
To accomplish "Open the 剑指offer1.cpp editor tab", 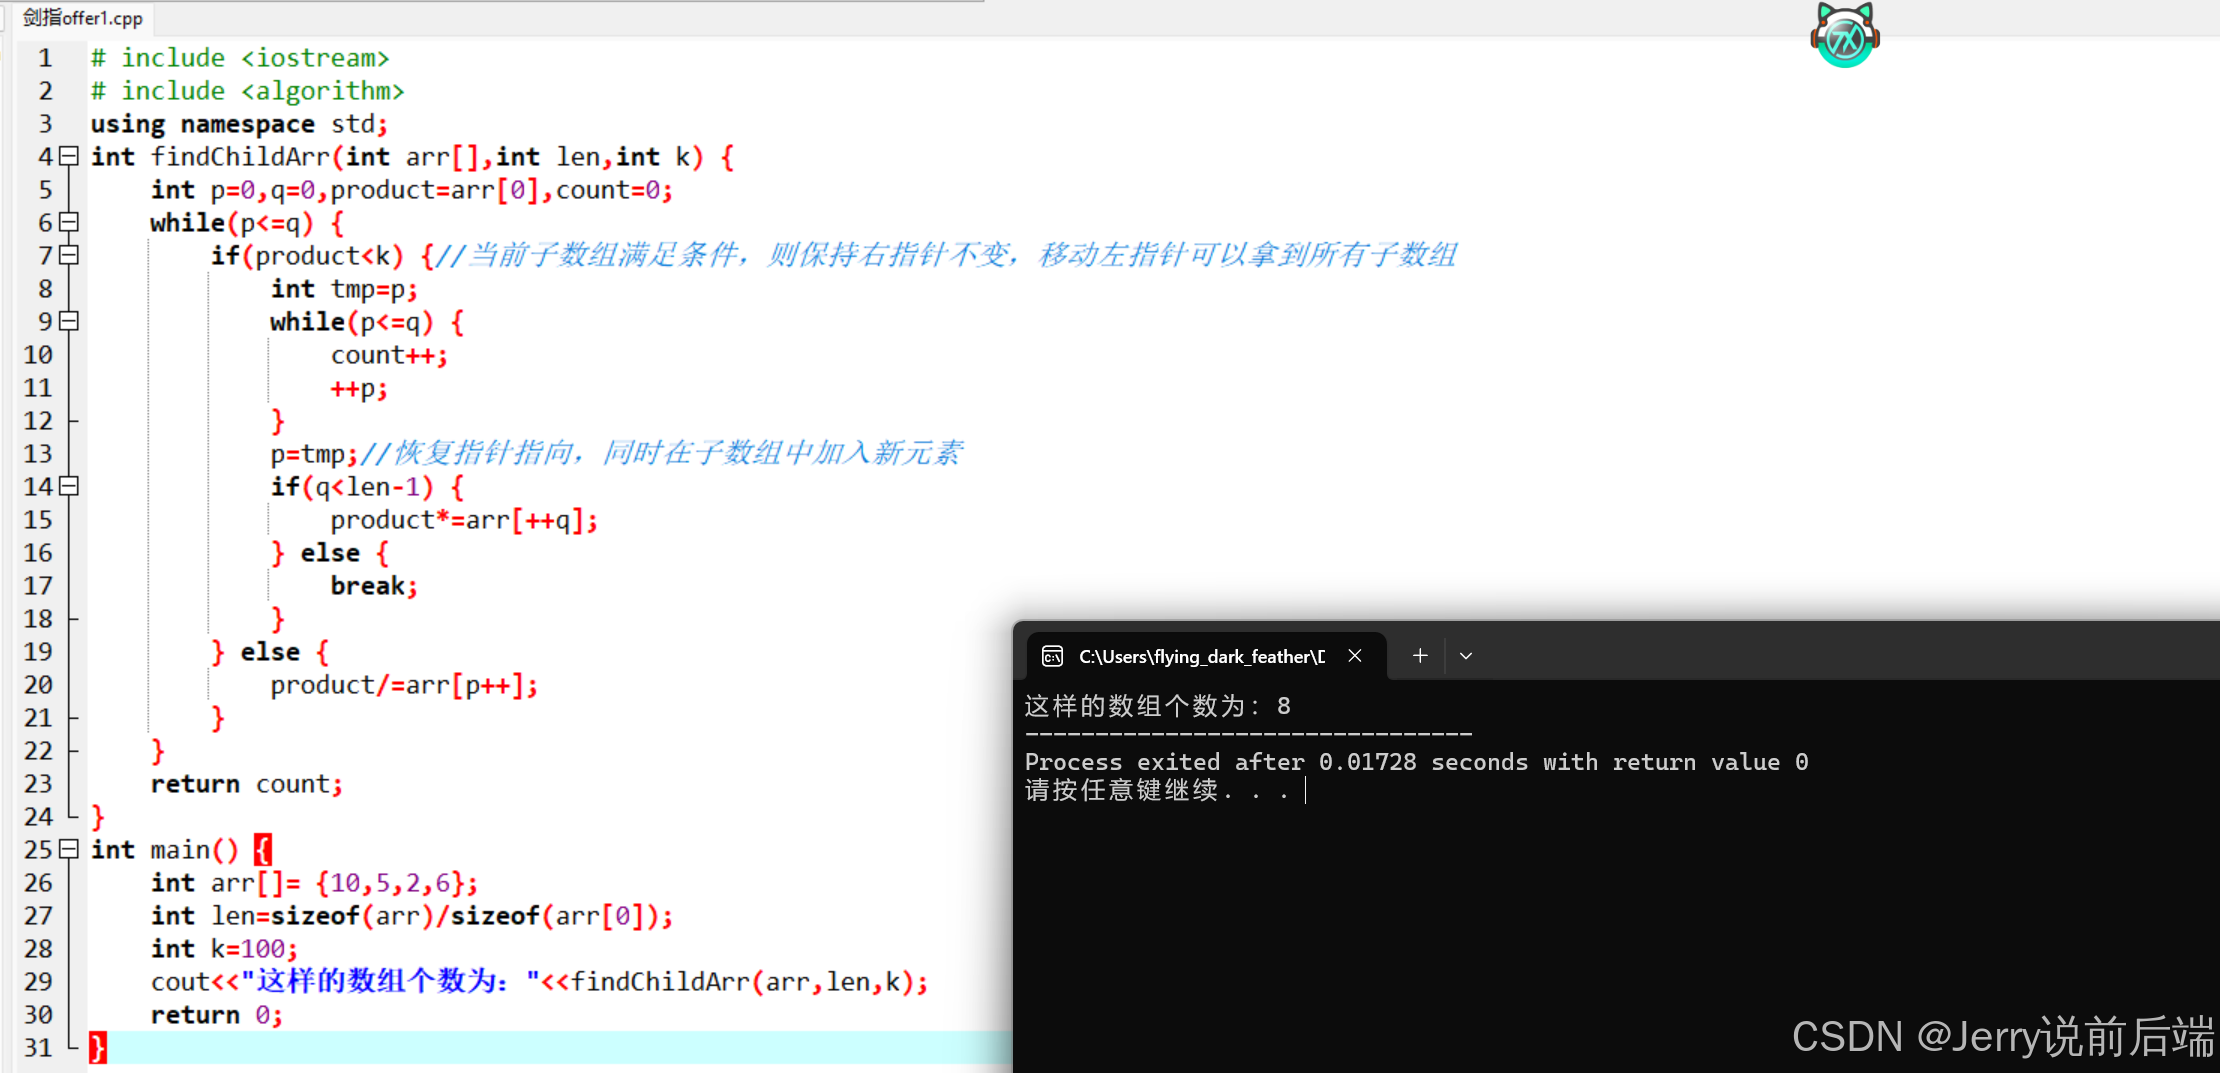I will [x=83, y=18].
